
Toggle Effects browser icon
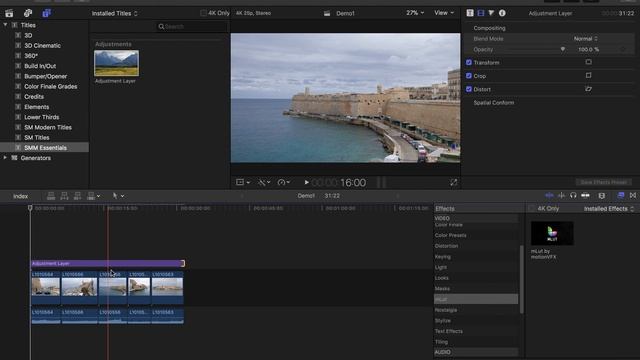pyautogui.click(x=621, y=196)
